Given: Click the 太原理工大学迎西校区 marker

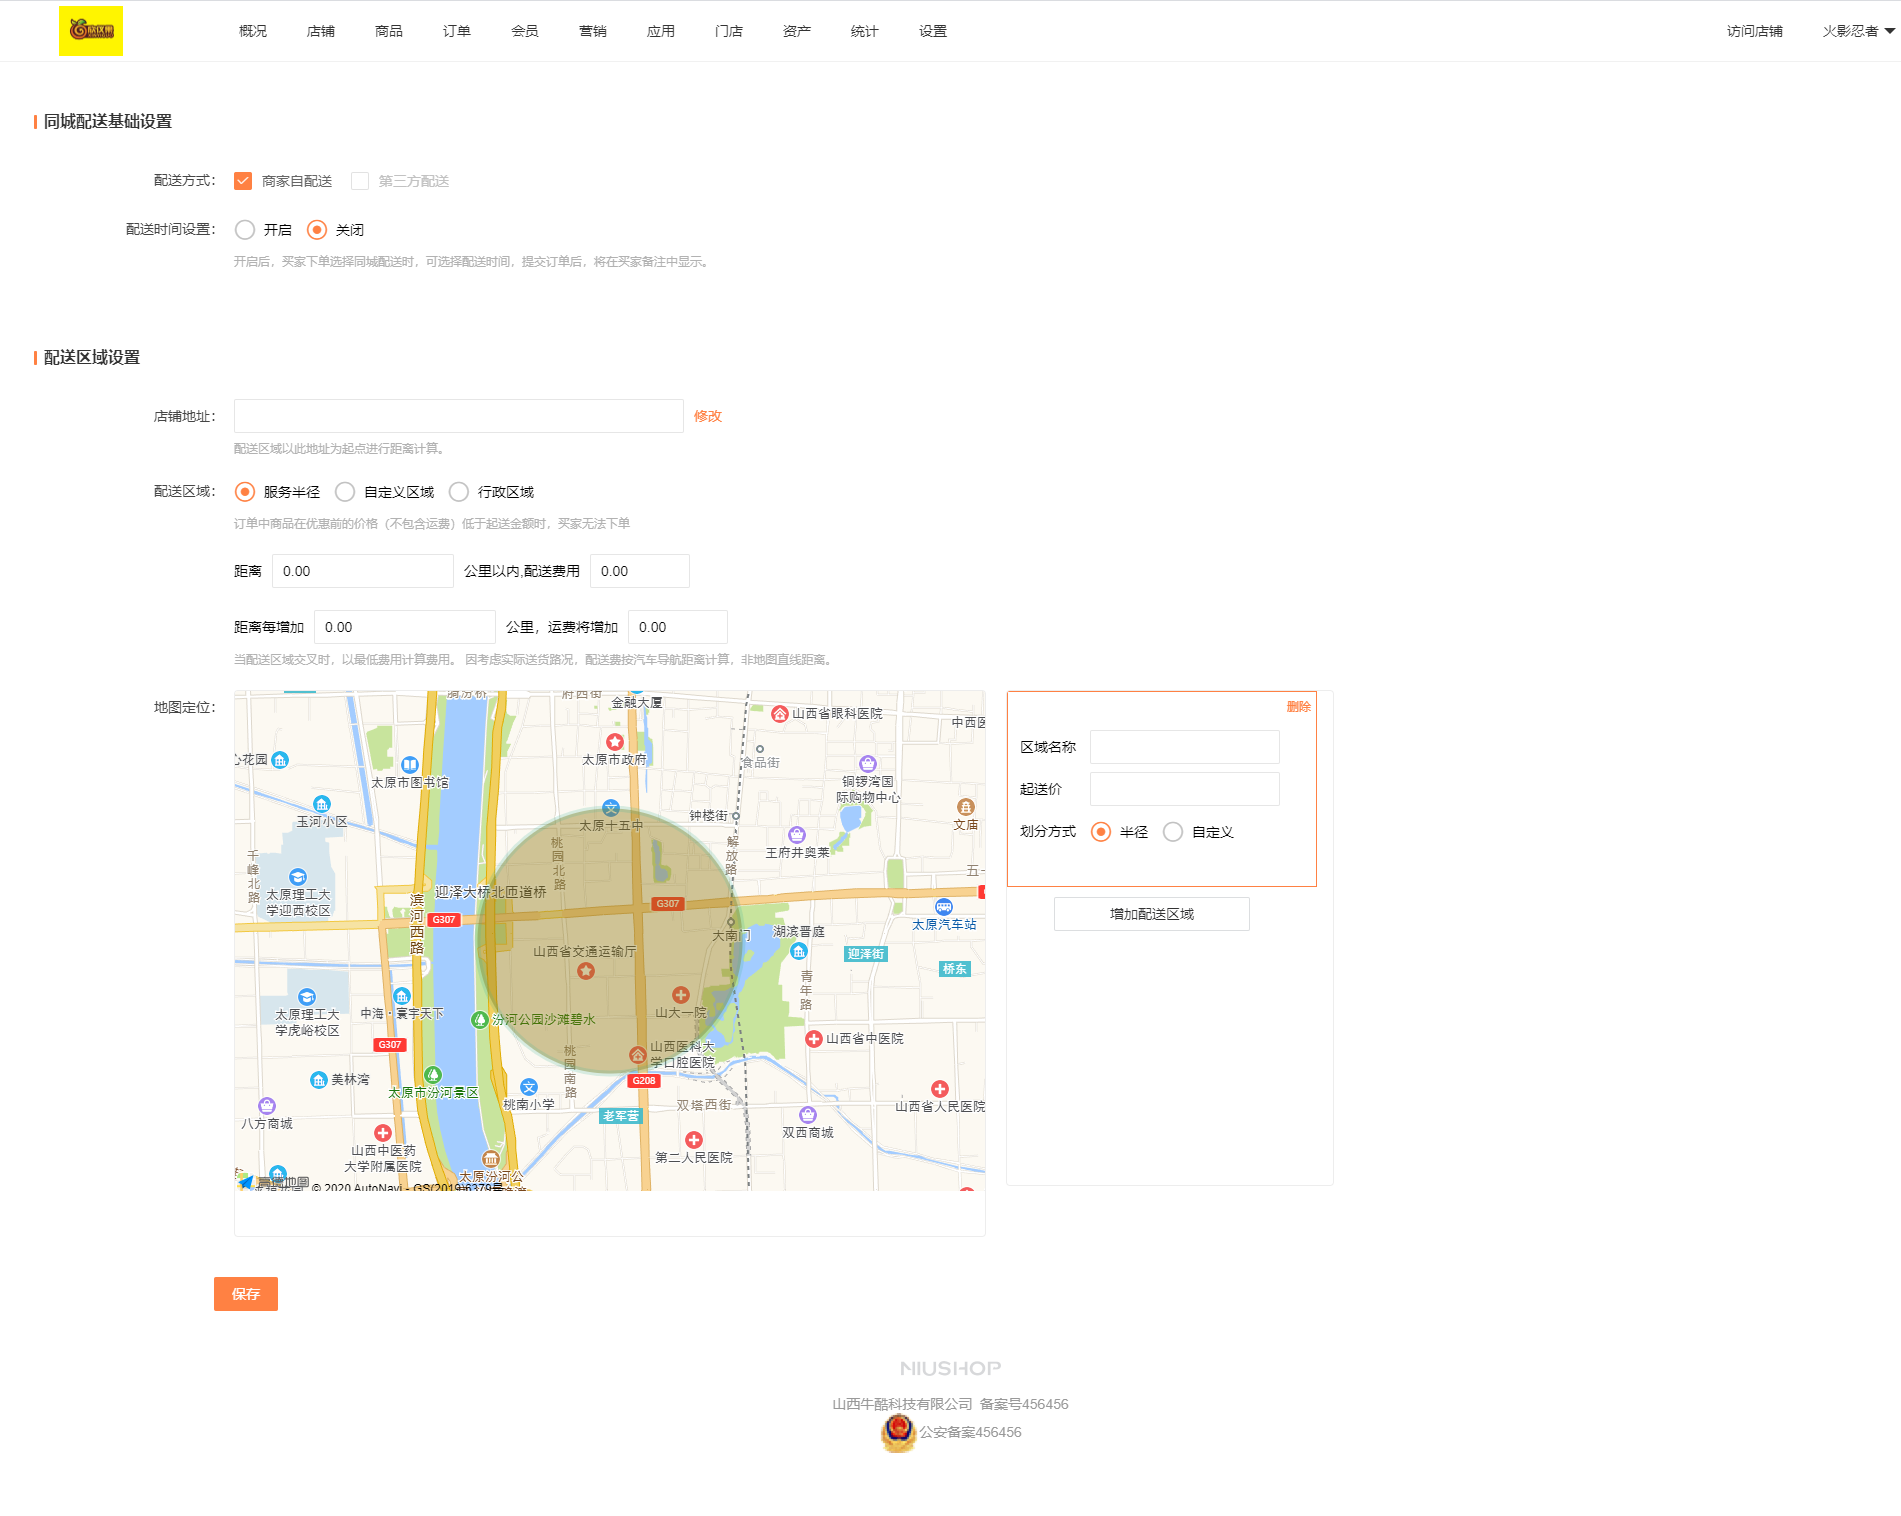Looking at the screenshot, I should point(297,878).
